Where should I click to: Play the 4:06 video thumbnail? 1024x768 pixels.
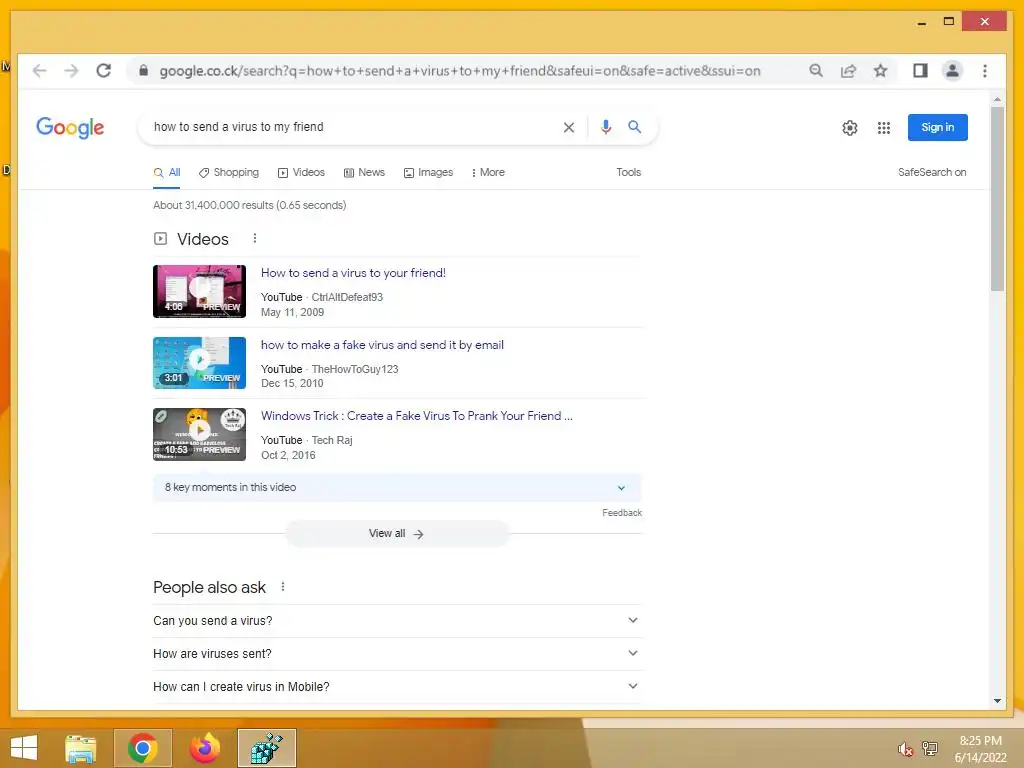pos(199,291)
